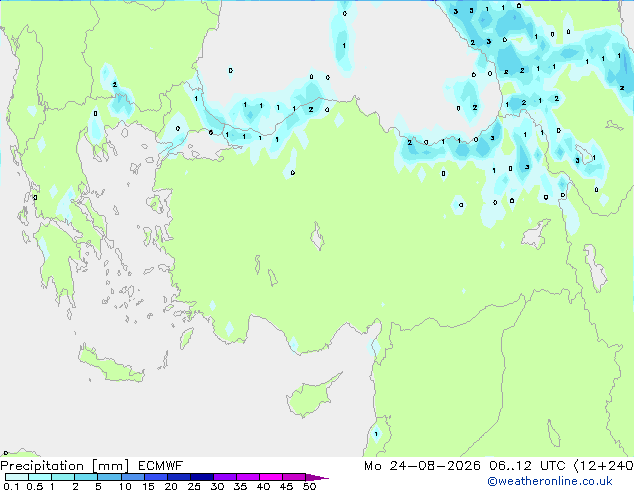Click the legend value "35"
The width and height of the screenshot is (634, 490).
pyautogui.click(x=240, y=486)
